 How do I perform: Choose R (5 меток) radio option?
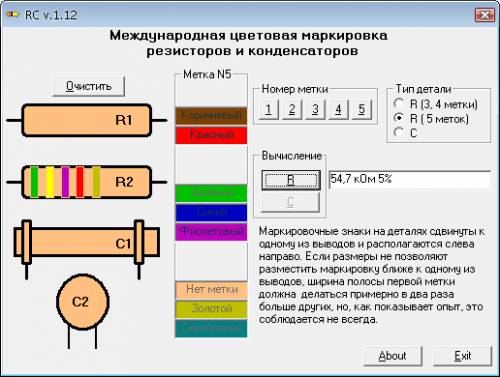(x=431, y=118)
